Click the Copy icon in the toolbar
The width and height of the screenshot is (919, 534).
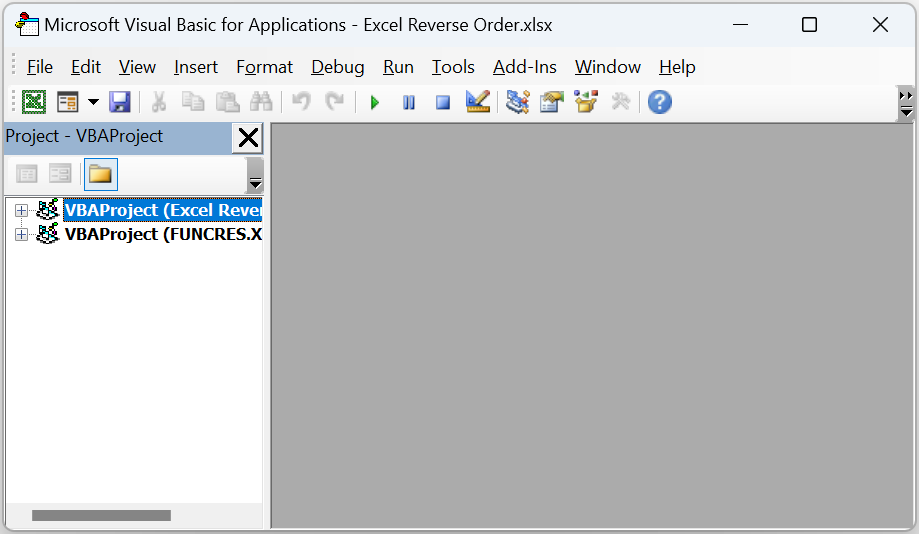coord(193,102)
